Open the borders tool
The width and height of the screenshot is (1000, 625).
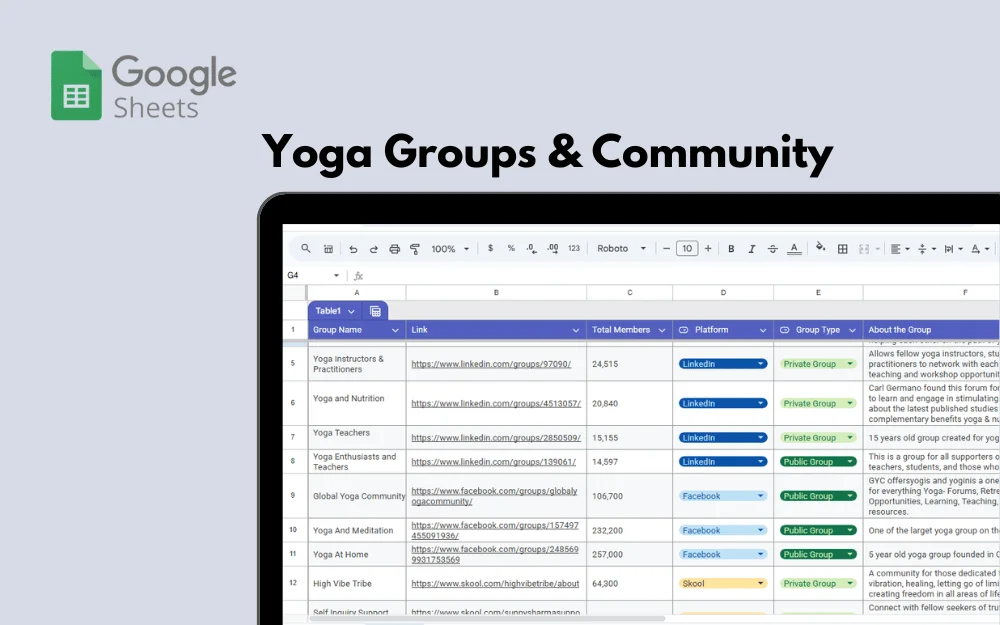(843, 249)
